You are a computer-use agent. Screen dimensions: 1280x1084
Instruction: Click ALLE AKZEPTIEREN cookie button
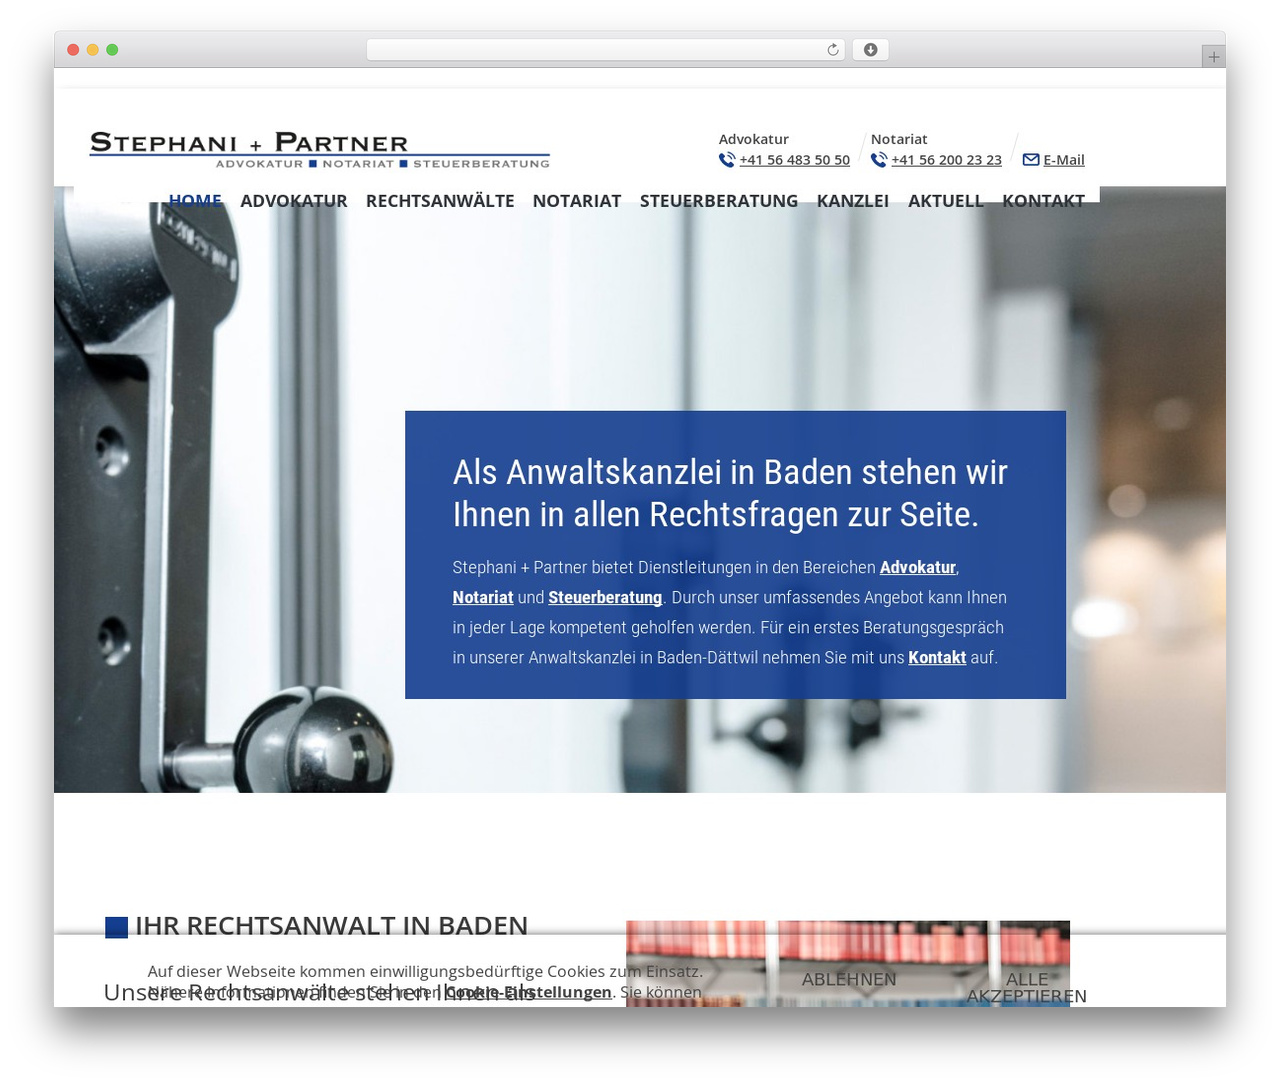coord(1026,987)
